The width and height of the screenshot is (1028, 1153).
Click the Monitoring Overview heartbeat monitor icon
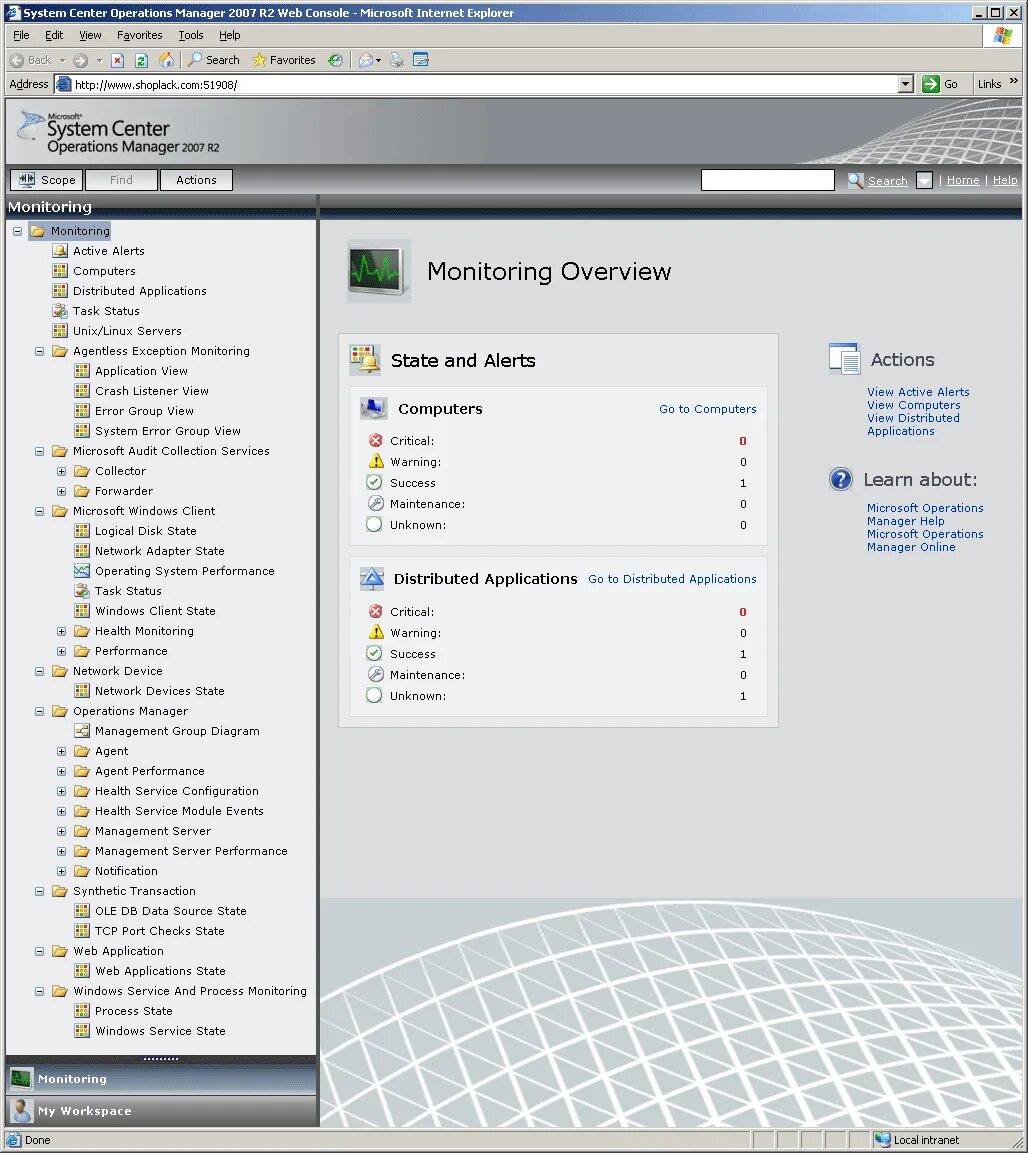(378, 271)
